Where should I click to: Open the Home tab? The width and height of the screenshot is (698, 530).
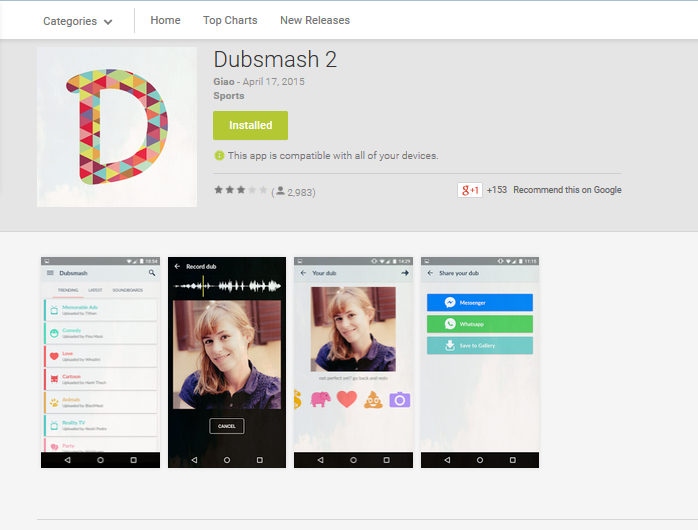pos(165,20)
